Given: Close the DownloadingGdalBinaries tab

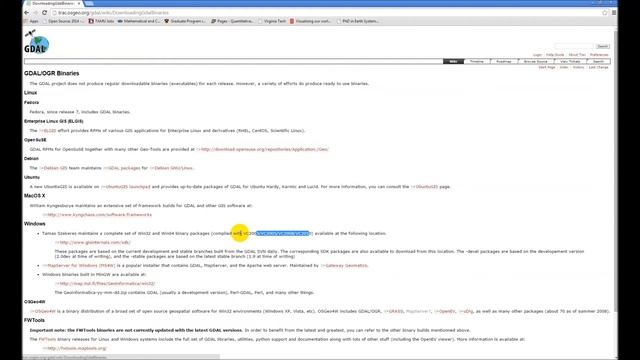Looking at the screenshot, I should 79,3.
